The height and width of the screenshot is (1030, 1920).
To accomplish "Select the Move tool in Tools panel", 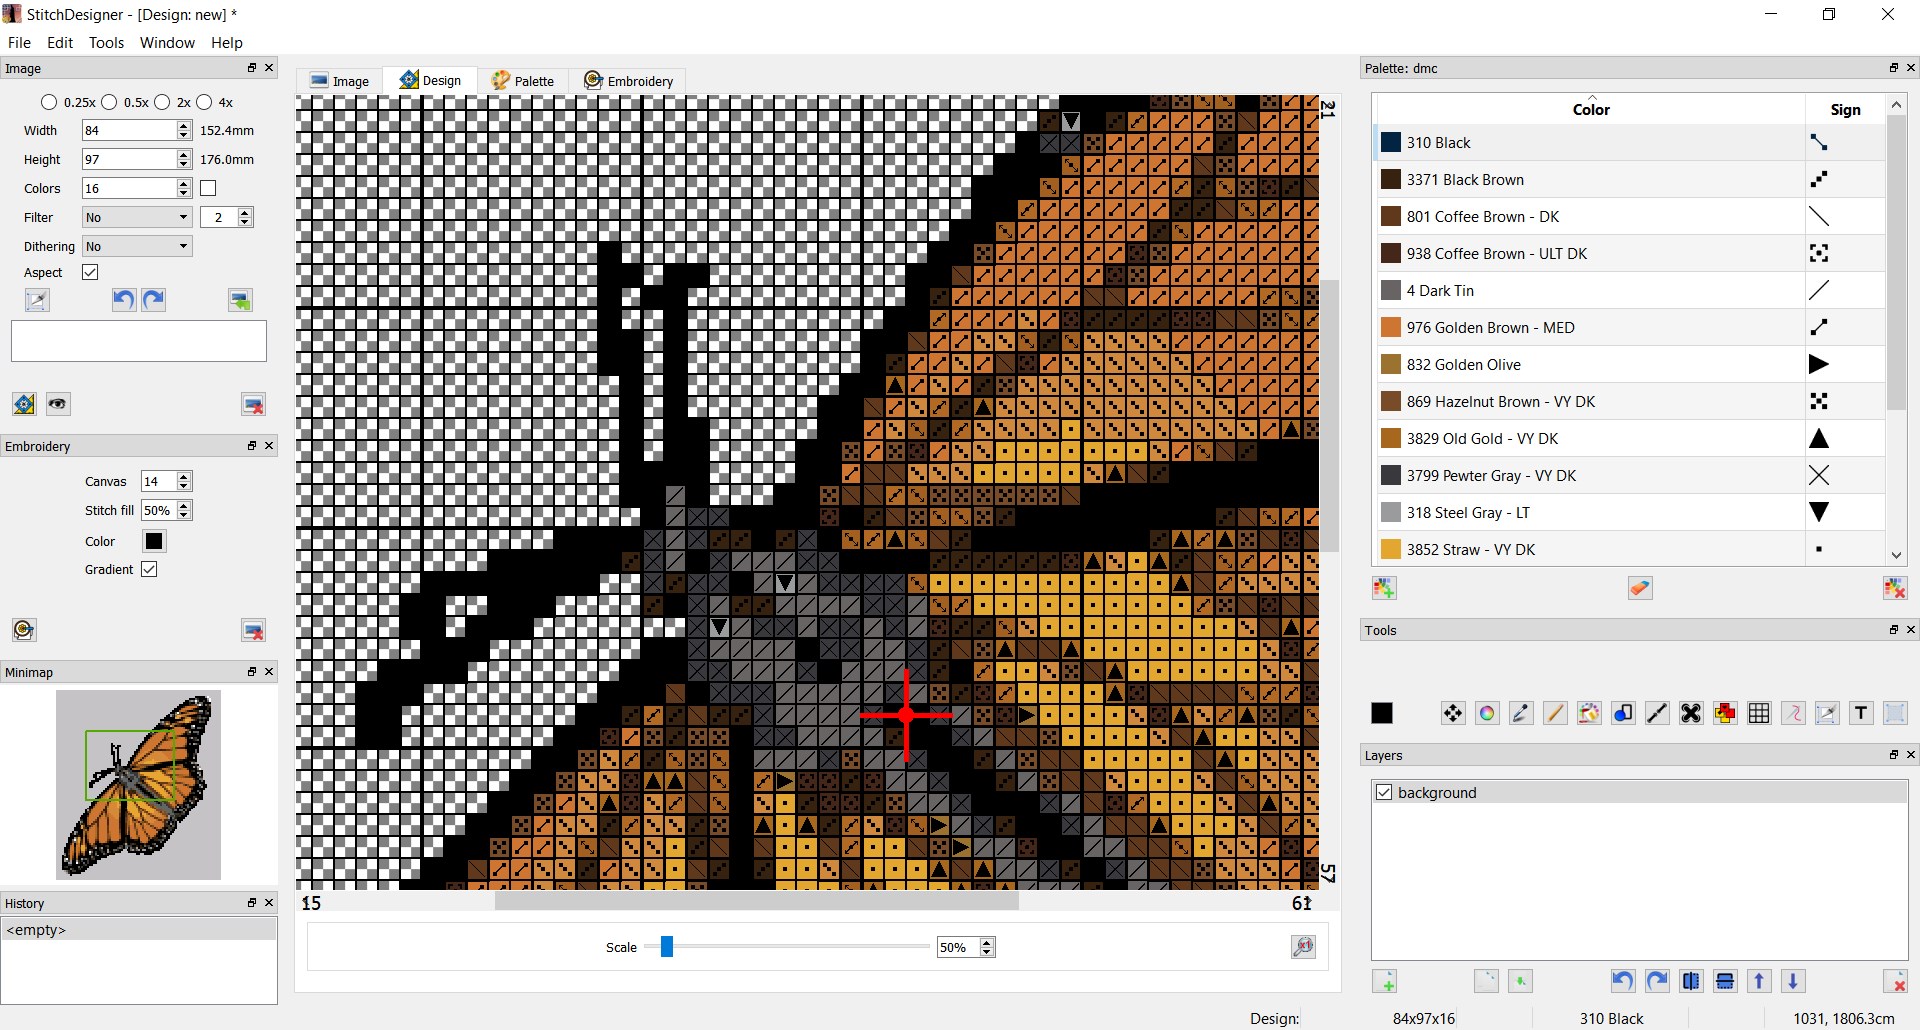I will pyautogui.click(x=1451, y=713).
